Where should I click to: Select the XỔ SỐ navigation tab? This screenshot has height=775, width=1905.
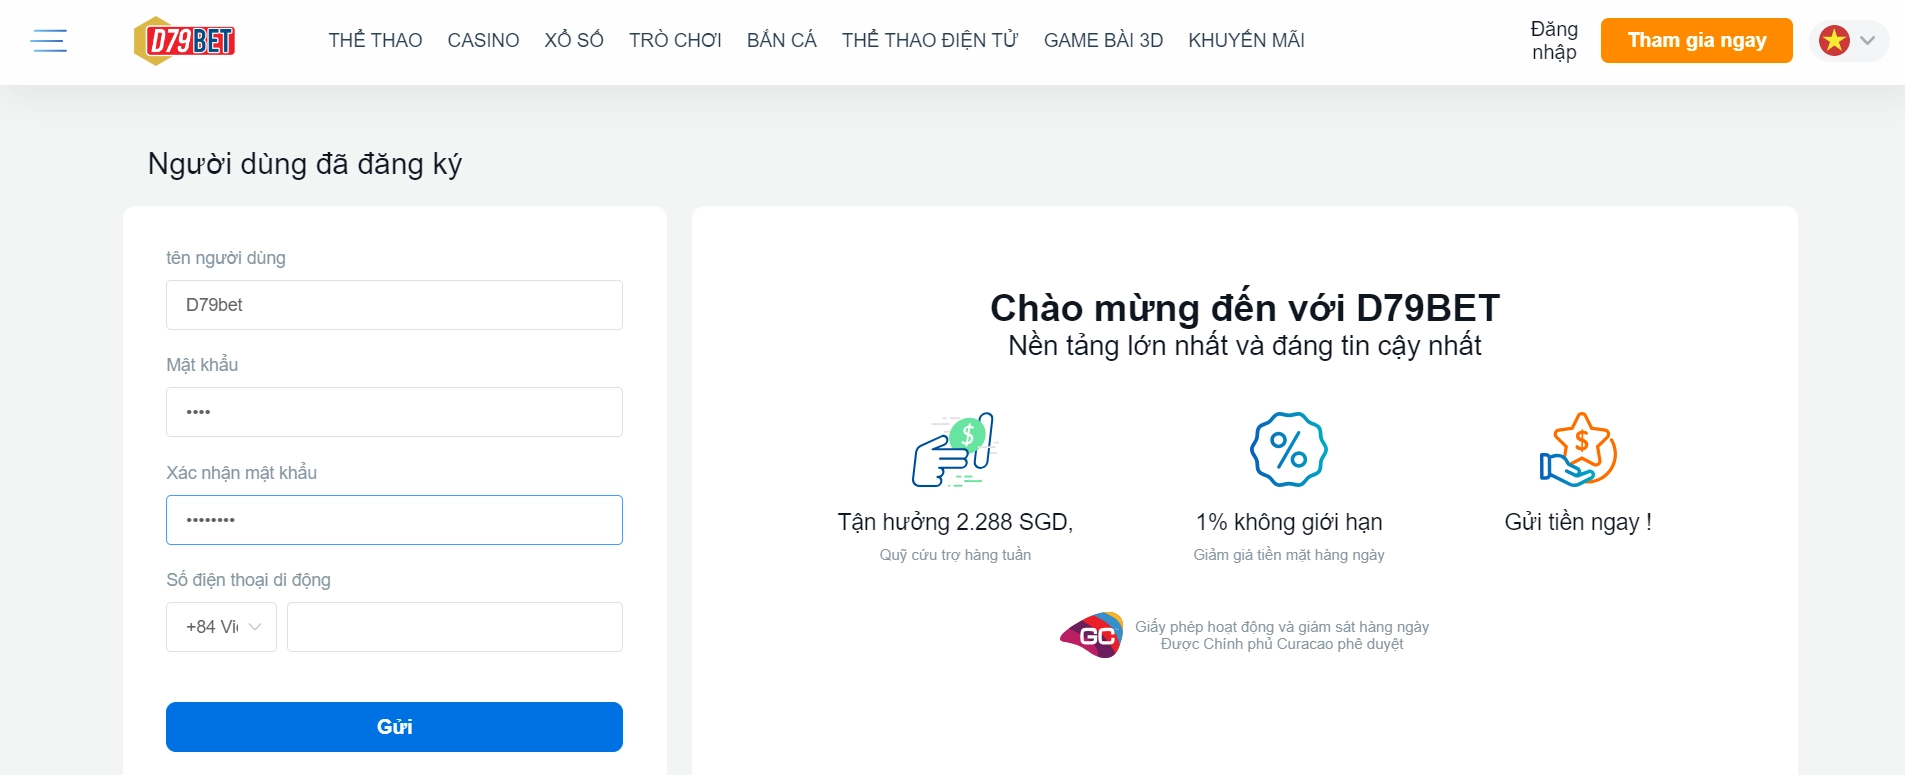pos(574,40)
